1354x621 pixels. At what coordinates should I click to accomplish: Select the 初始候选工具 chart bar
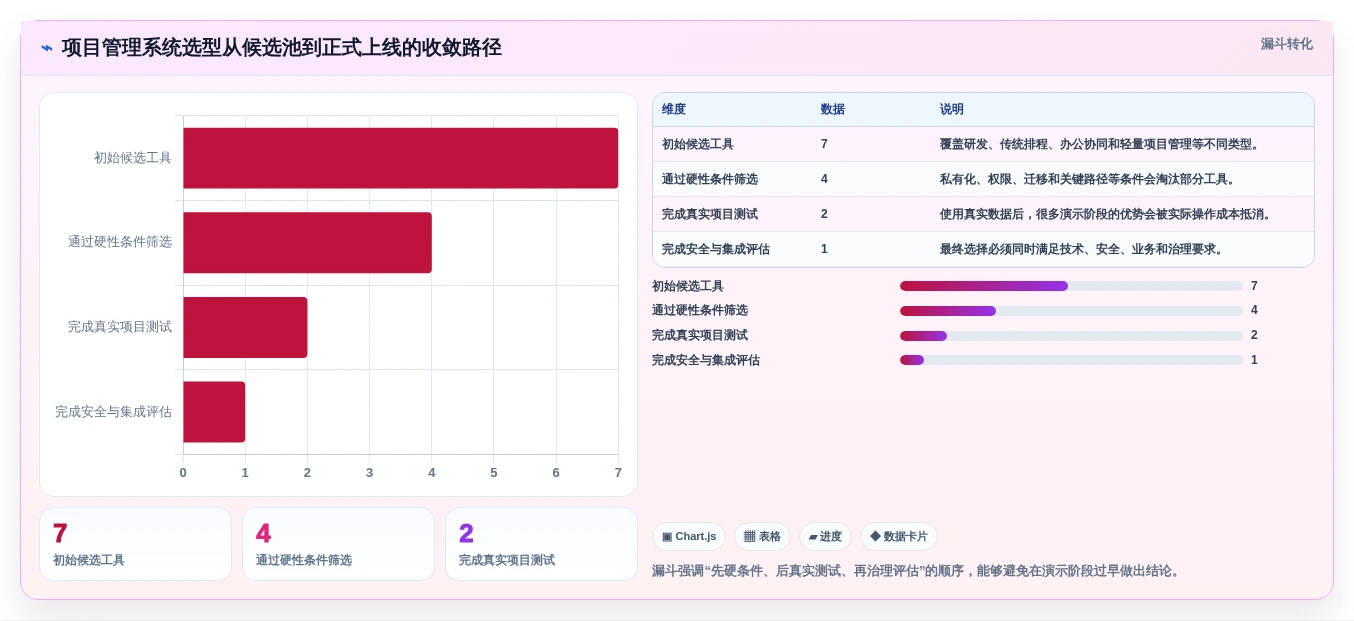coord(400,158)
